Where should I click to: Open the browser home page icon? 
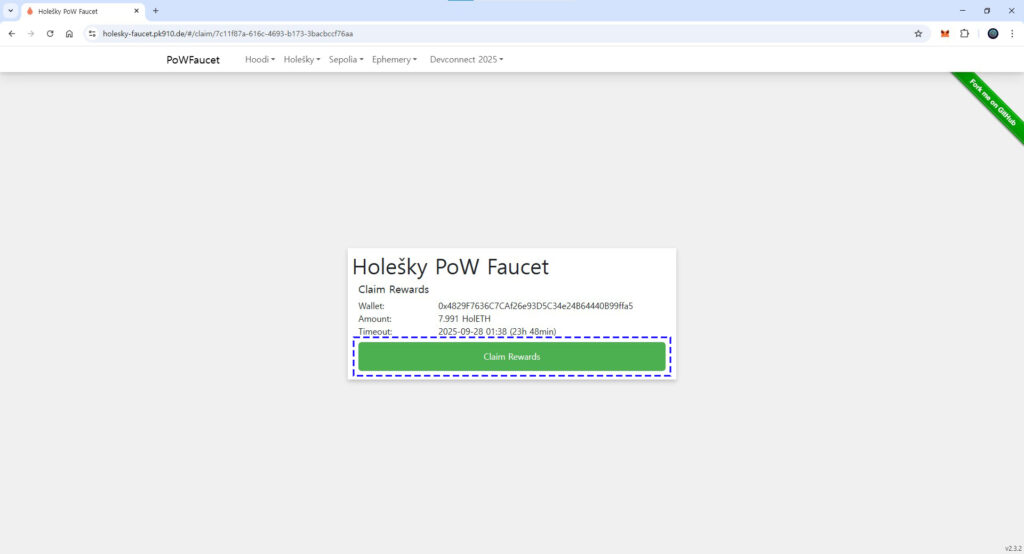(x=69, y=33)
